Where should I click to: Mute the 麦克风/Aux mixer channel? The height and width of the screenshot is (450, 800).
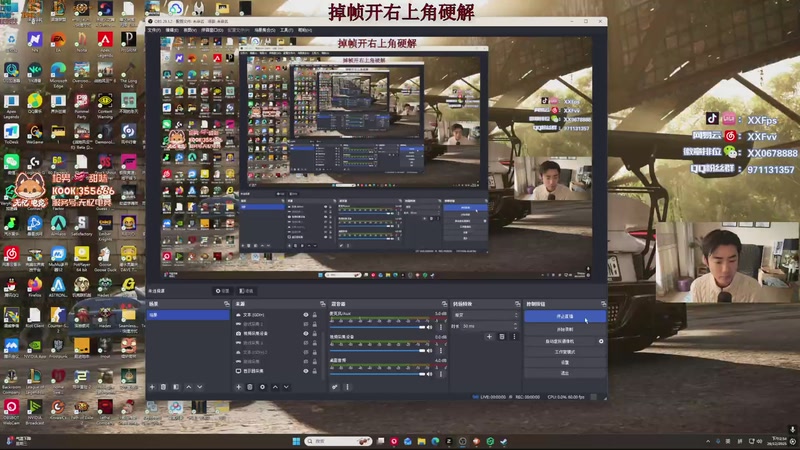(x=430, y=327)
